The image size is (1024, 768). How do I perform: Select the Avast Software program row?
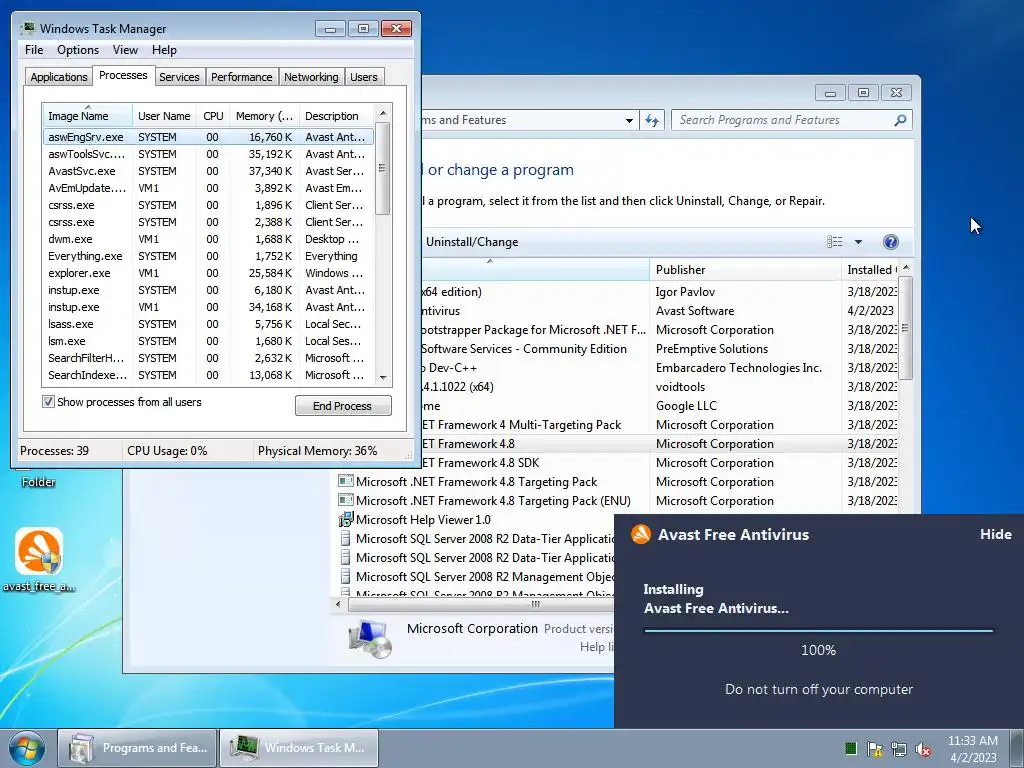click(x=660, y=311)
